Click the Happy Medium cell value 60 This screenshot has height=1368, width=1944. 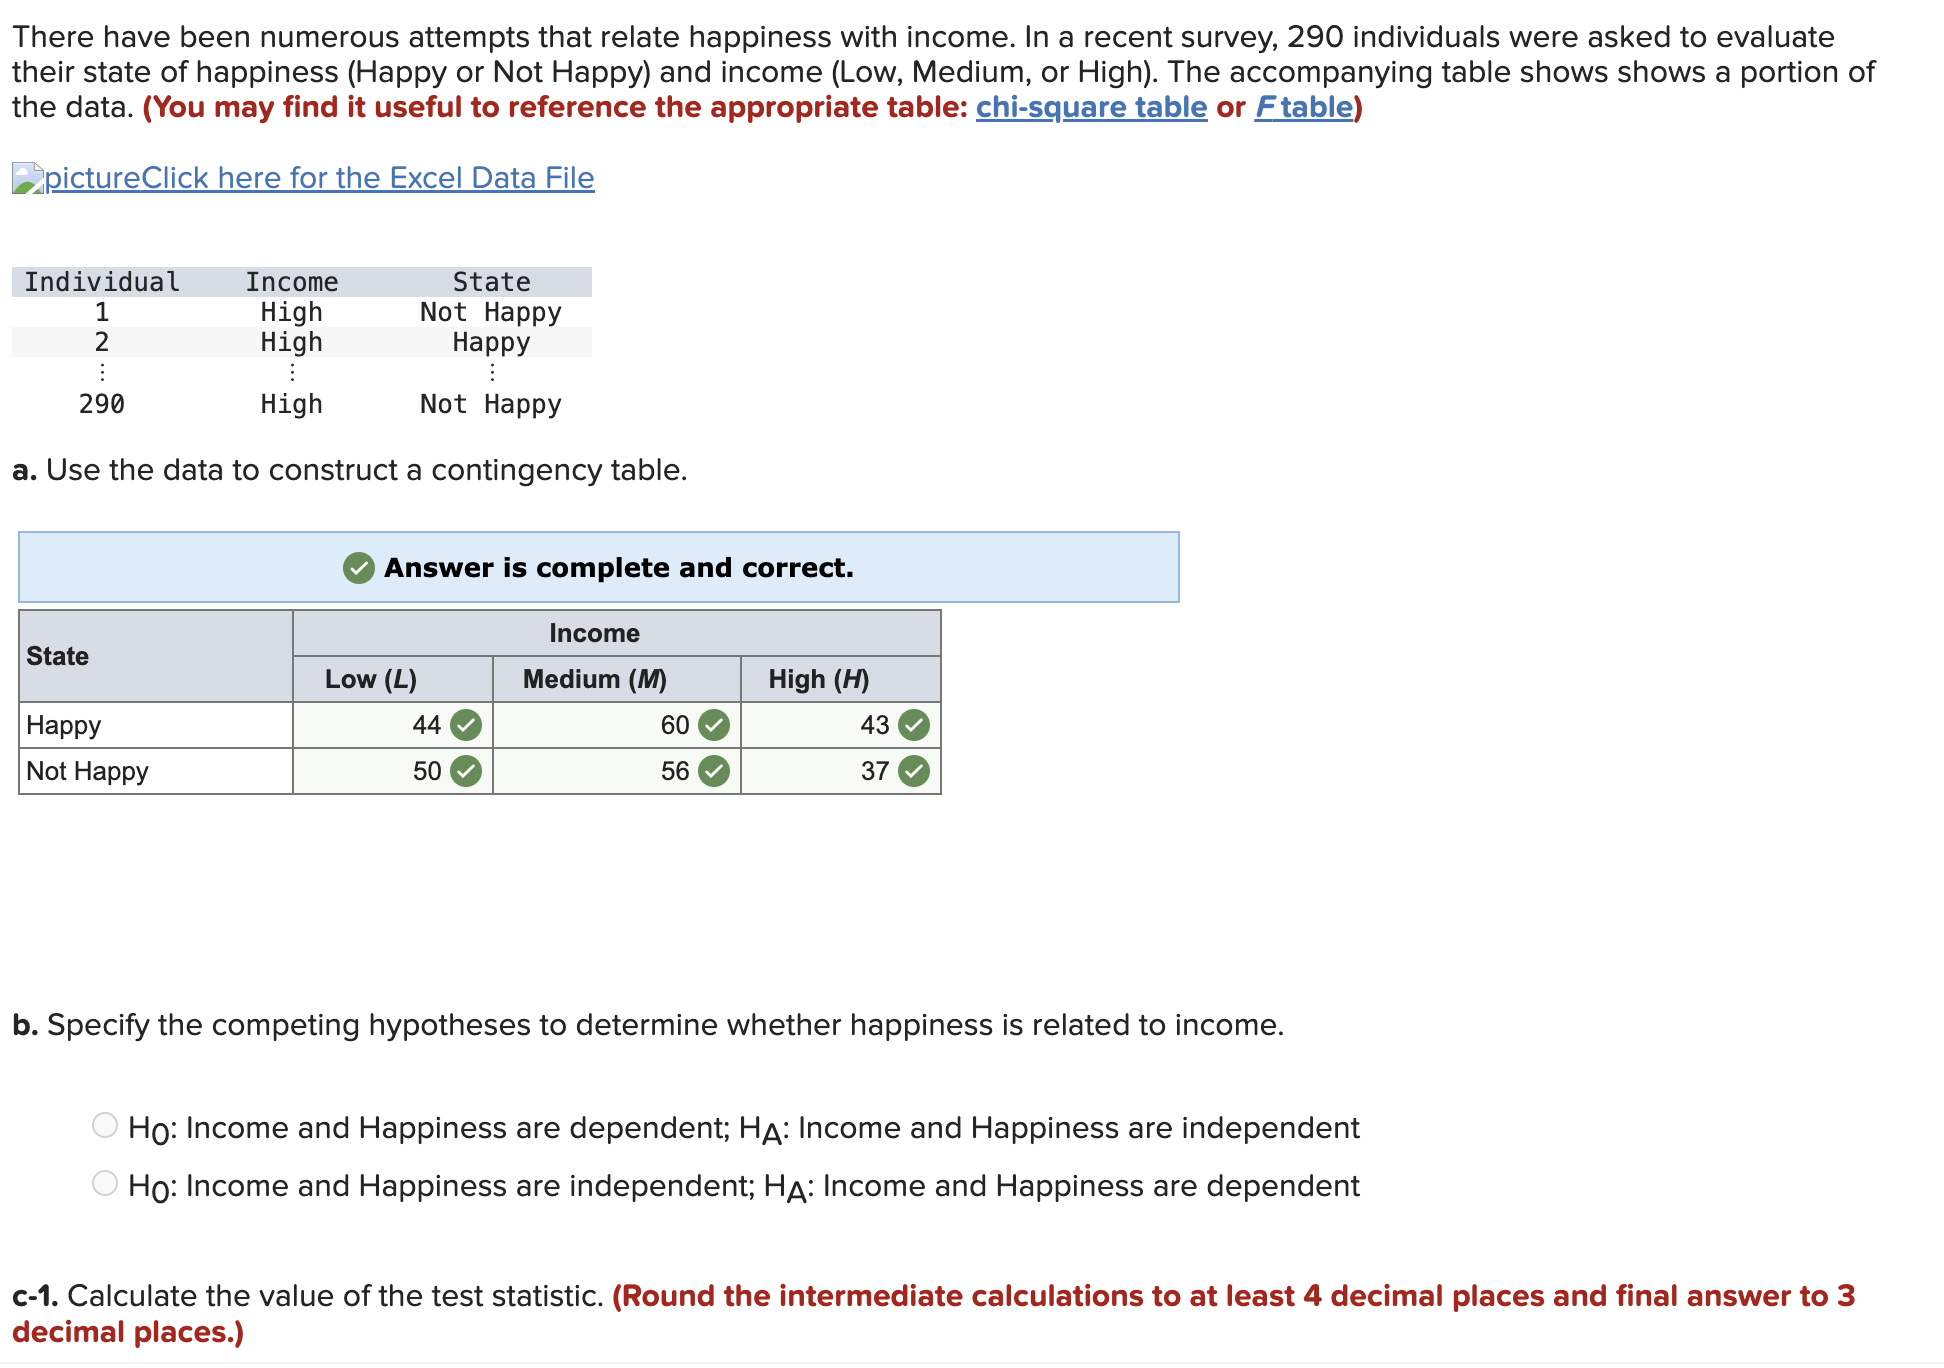[x=675, y=725]
